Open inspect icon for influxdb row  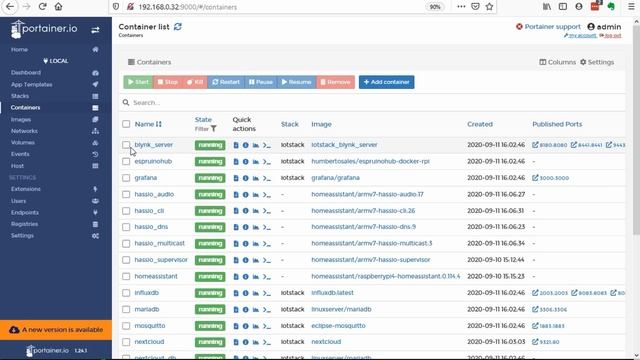(x=245, y=293)
